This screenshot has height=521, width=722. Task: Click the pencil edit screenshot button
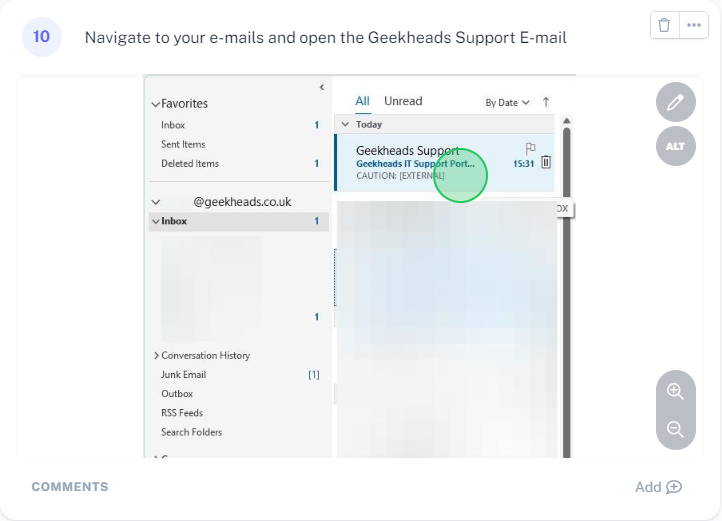(x=676, y=102)
